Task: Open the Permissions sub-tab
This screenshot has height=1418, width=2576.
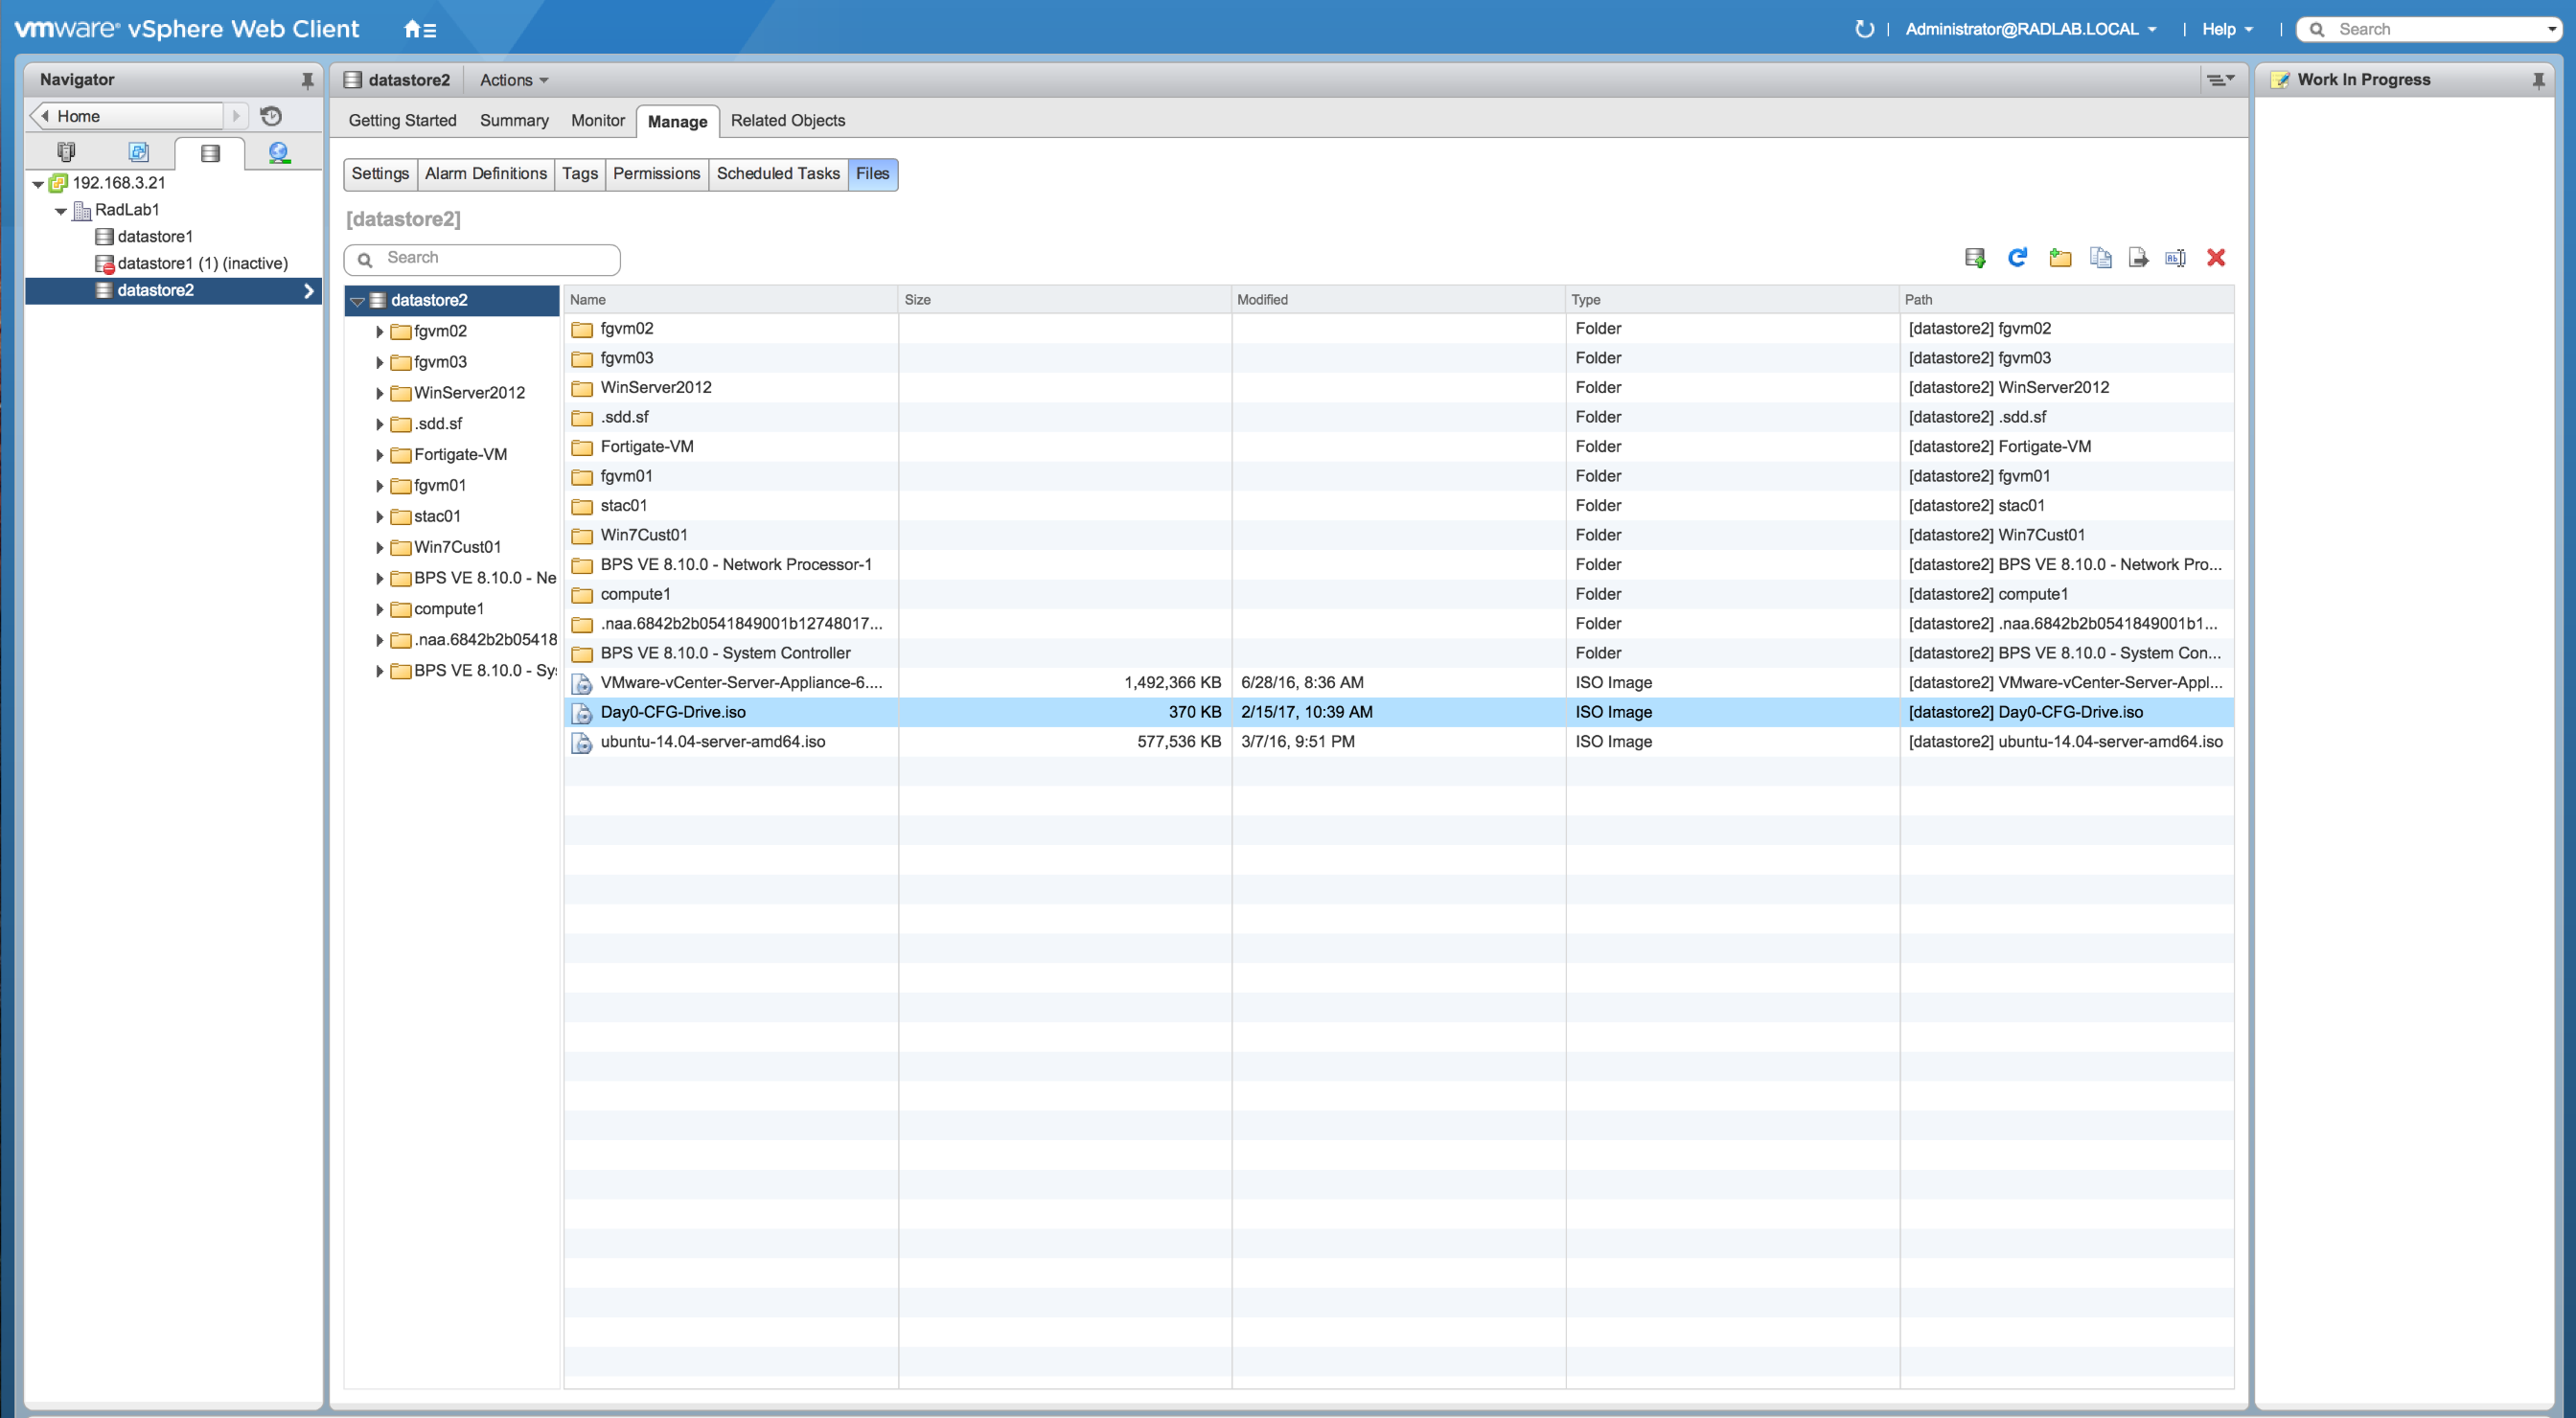Action: [656, 174]
